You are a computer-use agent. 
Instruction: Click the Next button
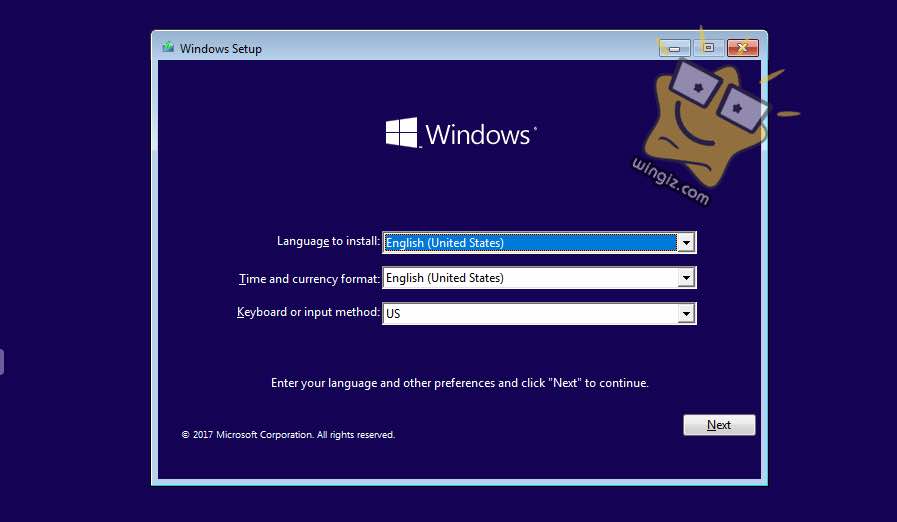(719, 425)
